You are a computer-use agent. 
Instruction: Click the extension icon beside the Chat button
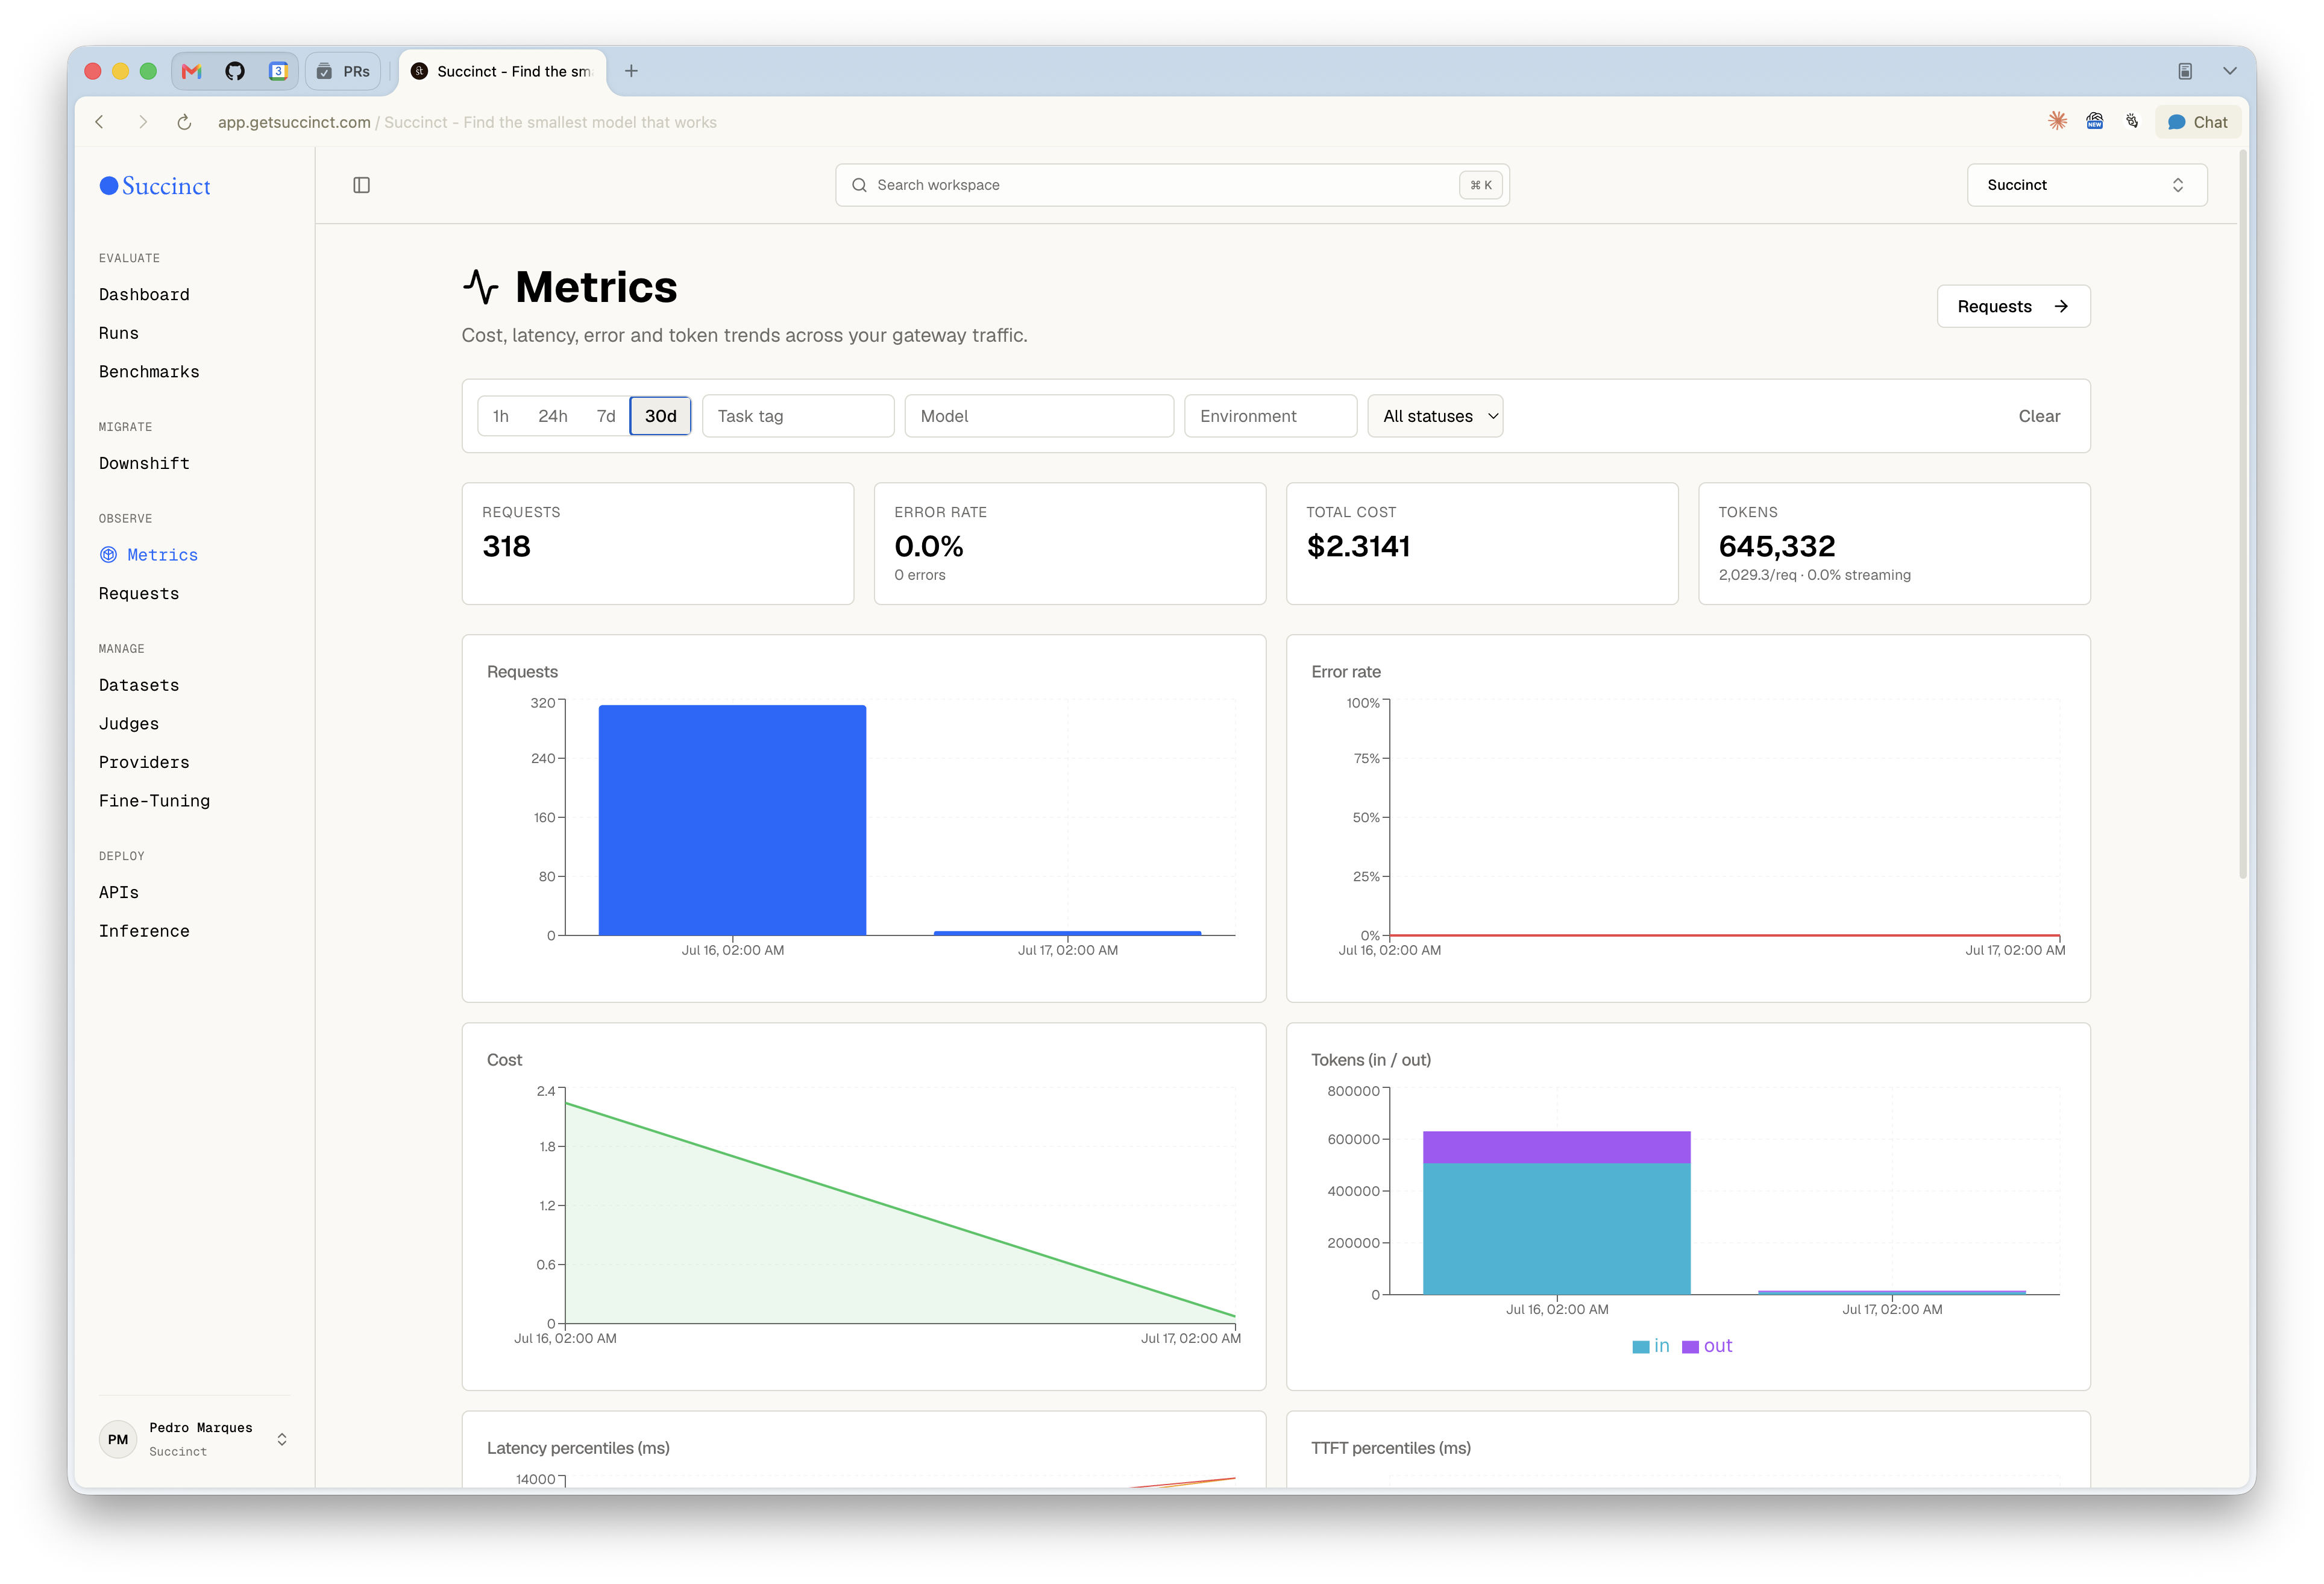point(2132,121)
